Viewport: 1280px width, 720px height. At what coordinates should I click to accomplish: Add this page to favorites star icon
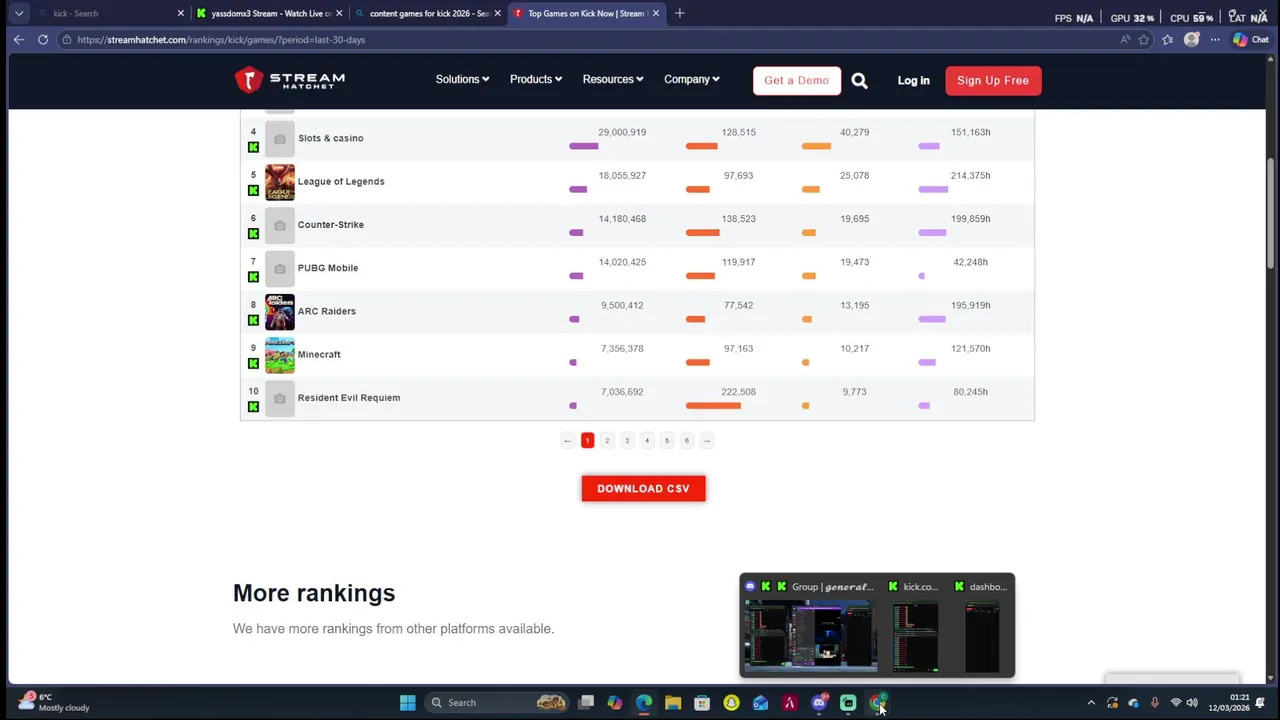pos(1144,40)
